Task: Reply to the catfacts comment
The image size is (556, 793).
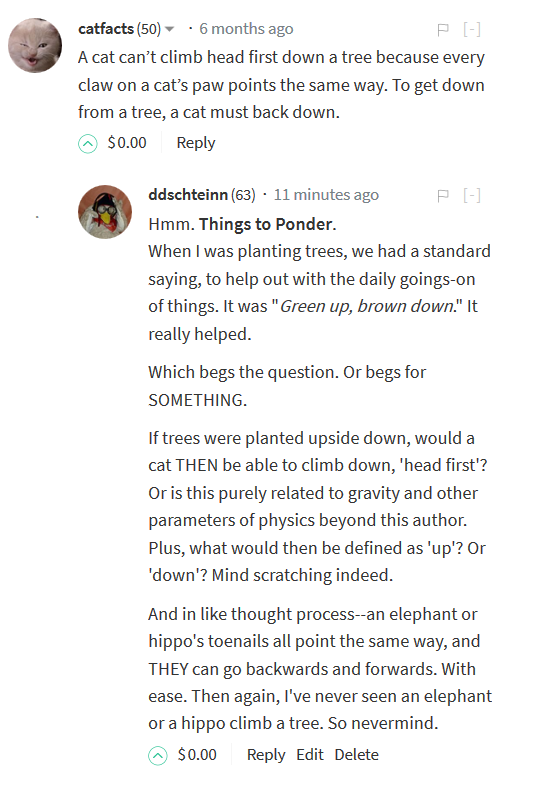Action: tap(196, 143)
